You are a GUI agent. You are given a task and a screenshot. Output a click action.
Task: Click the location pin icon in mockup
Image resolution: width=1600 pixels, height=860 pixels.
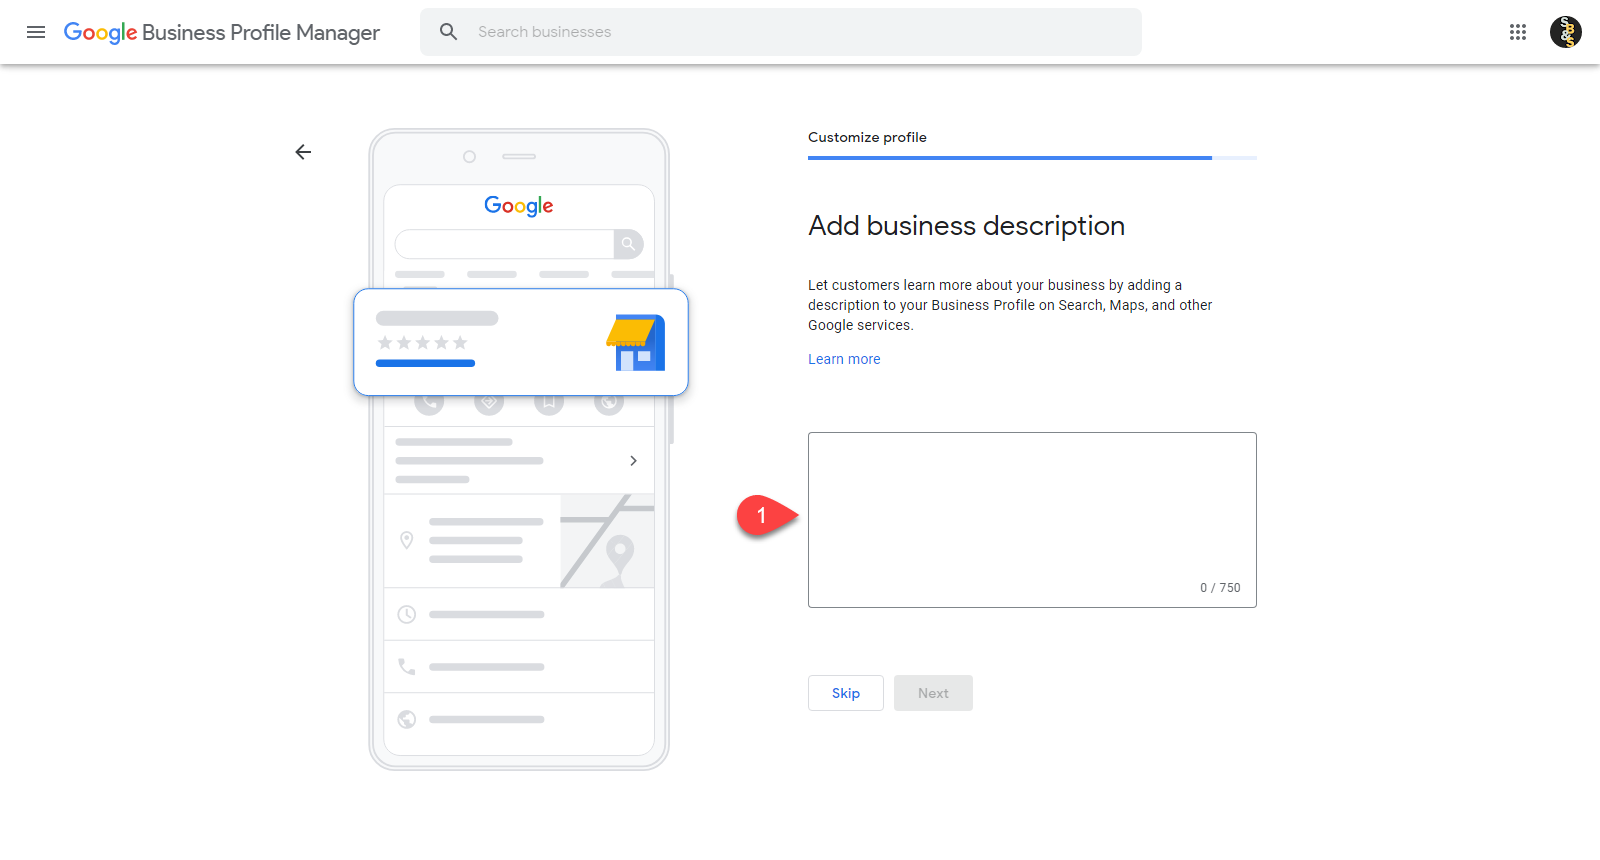click(x=407, y=540)
